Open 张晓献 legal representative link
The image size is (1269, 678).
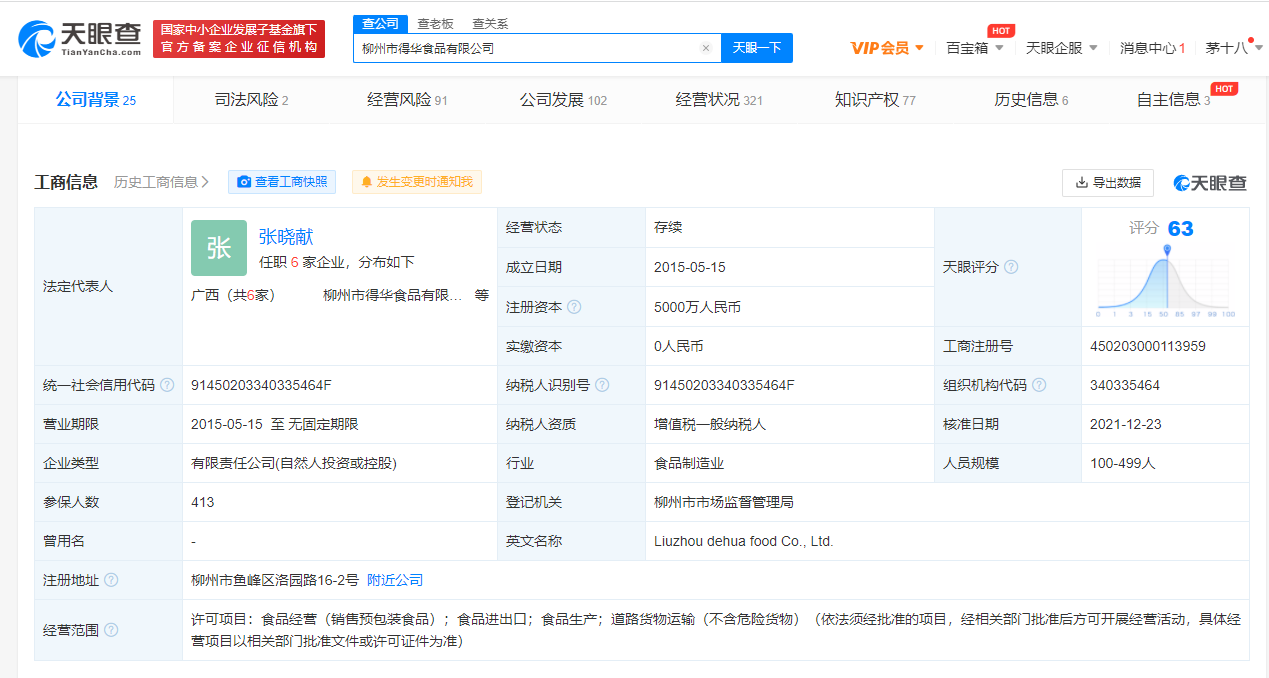pos(286,236)
